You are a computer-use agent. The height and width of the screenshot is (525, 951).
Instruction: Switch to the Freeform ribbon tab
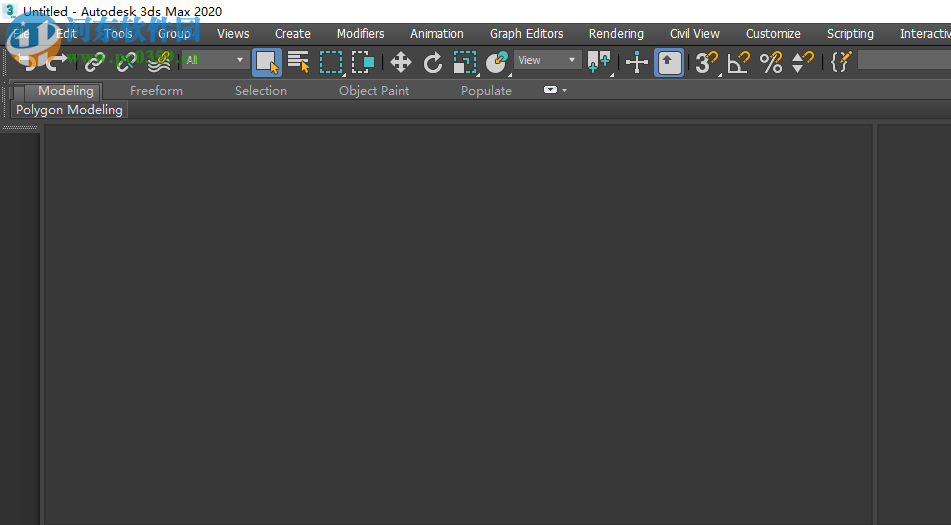point(156,91)
